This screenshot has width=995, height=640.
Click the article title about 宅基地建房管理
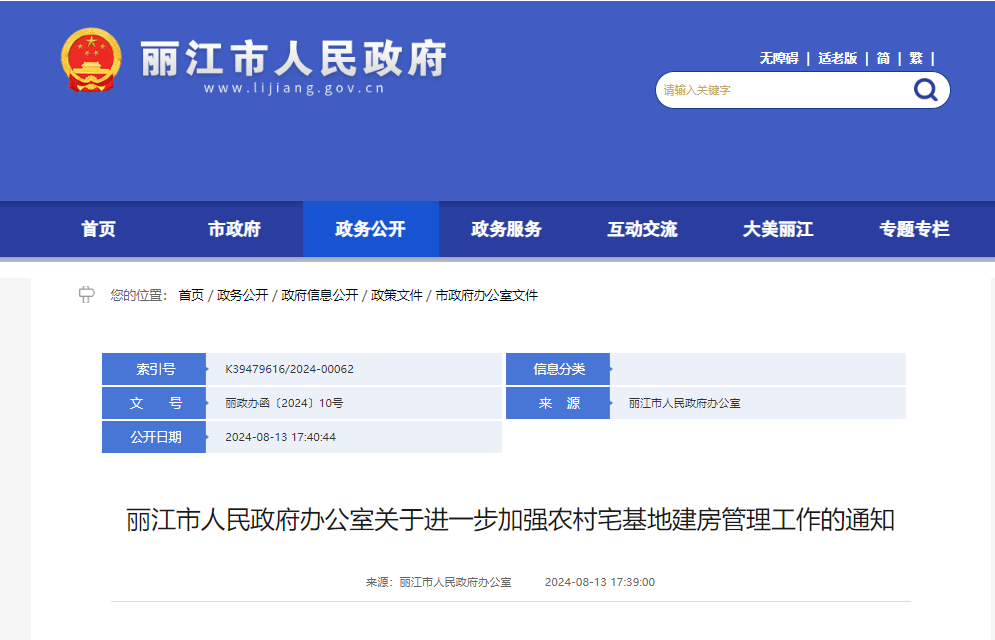click(x=510, y=520)
